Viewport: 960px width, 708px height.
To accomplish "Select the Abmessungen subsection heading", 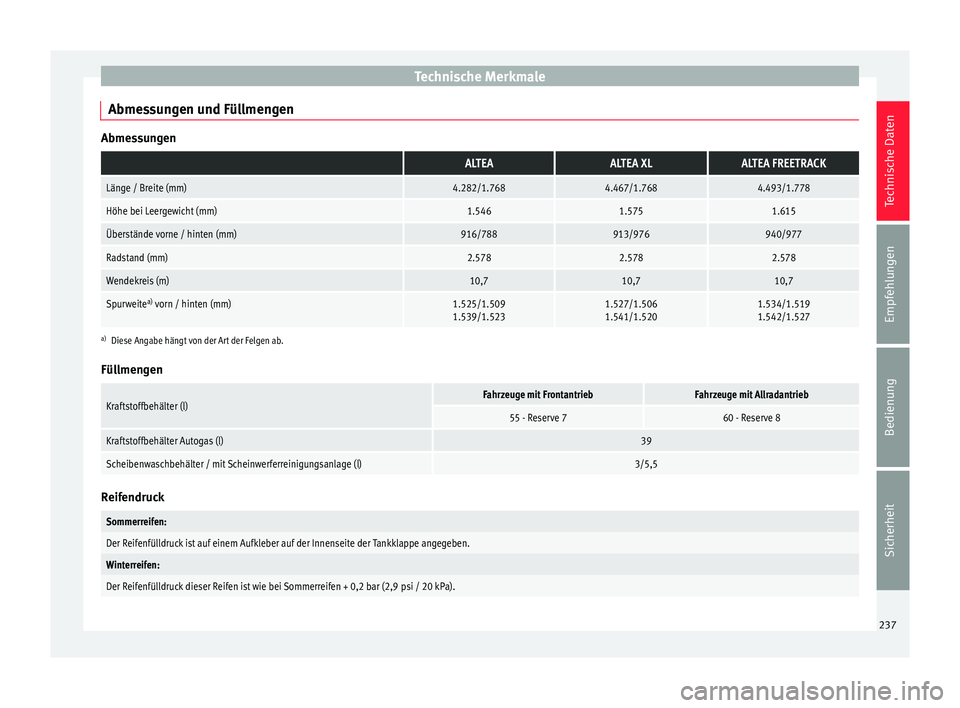I will [x=138, y=138].
